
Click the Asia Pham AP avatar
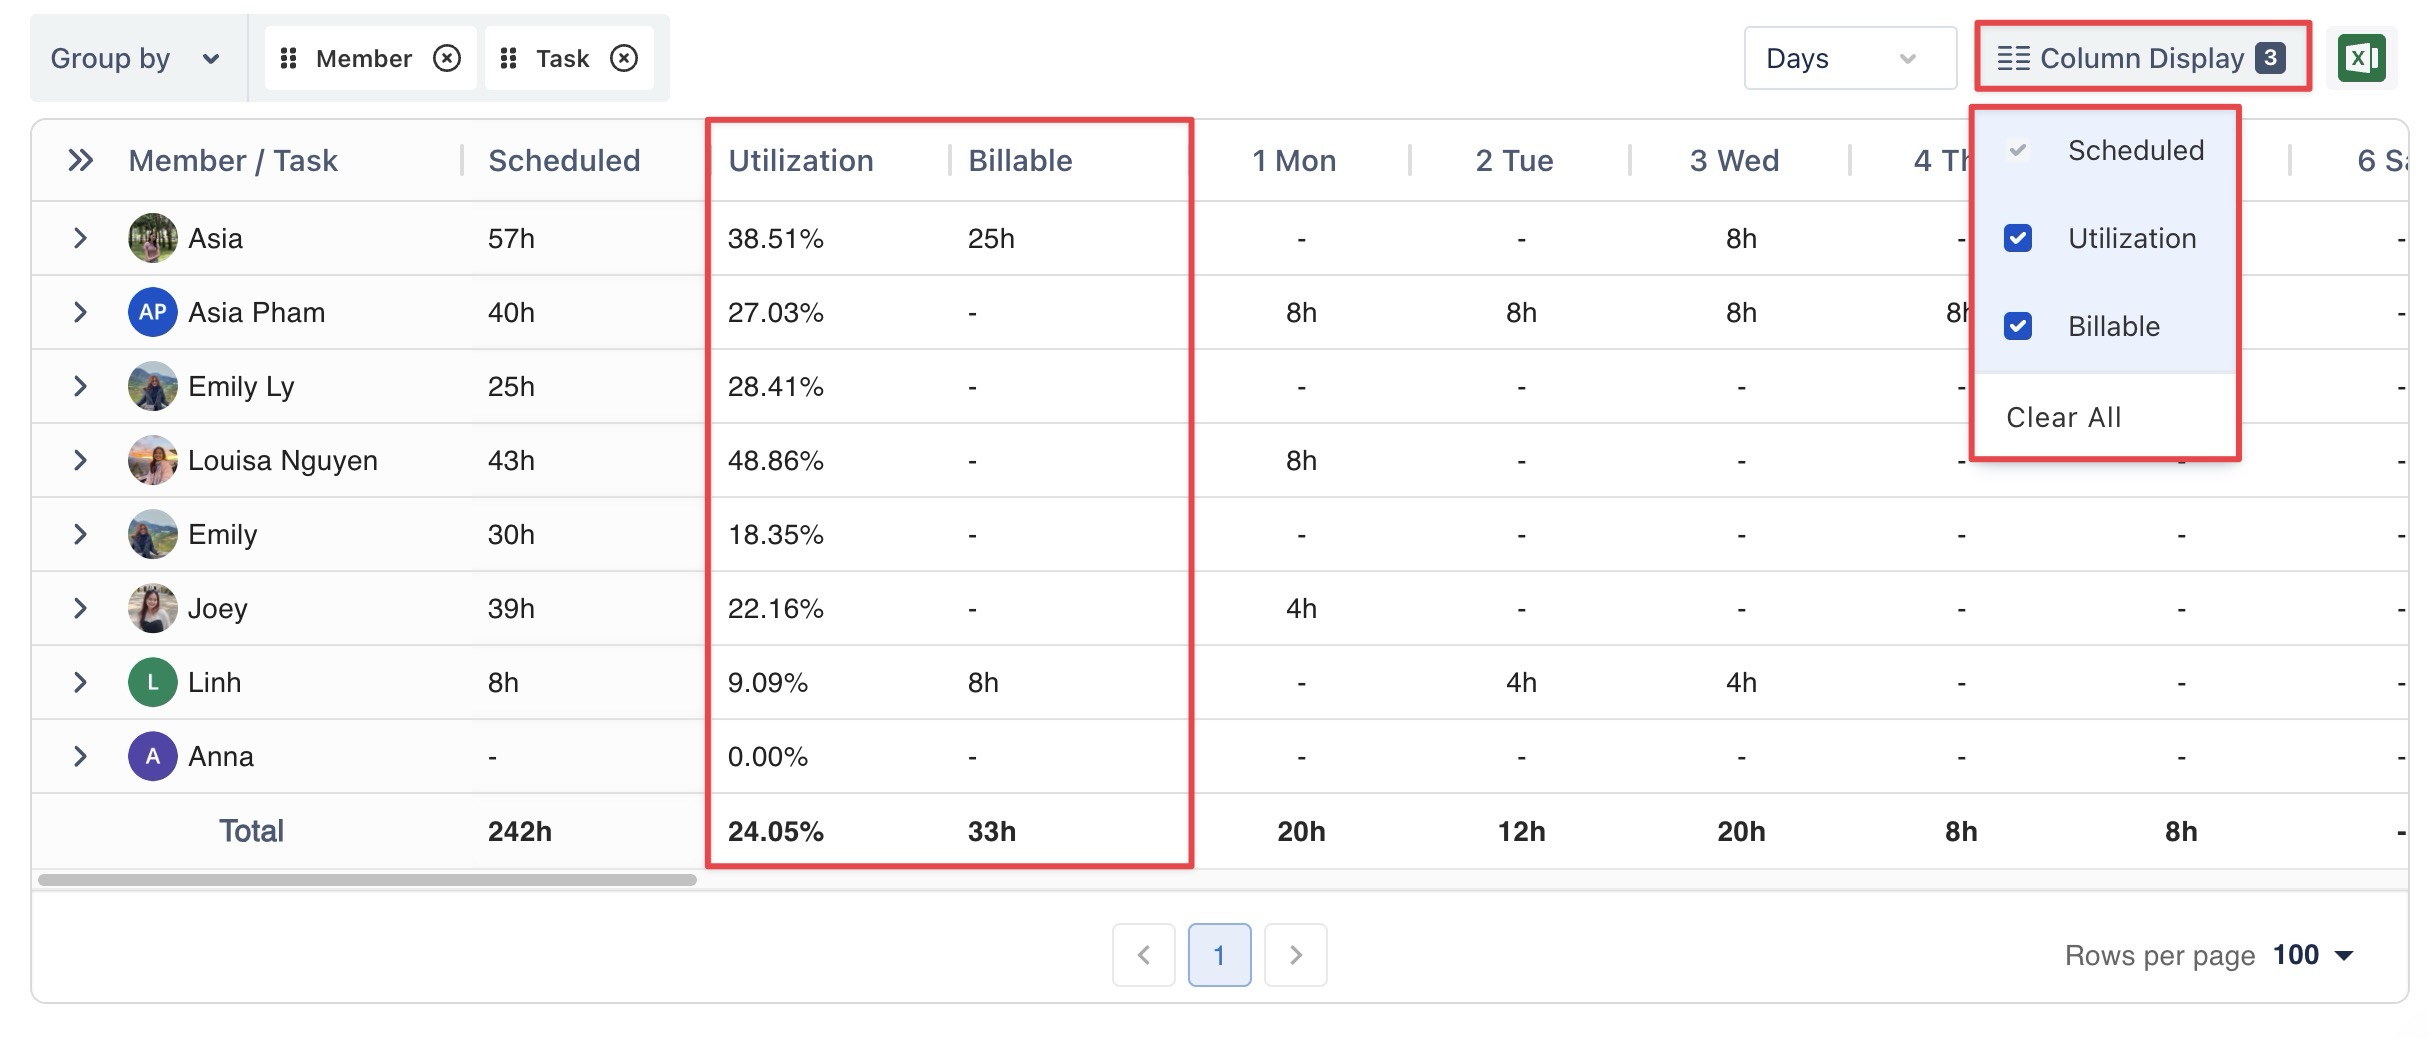click(x=152, y=312)
